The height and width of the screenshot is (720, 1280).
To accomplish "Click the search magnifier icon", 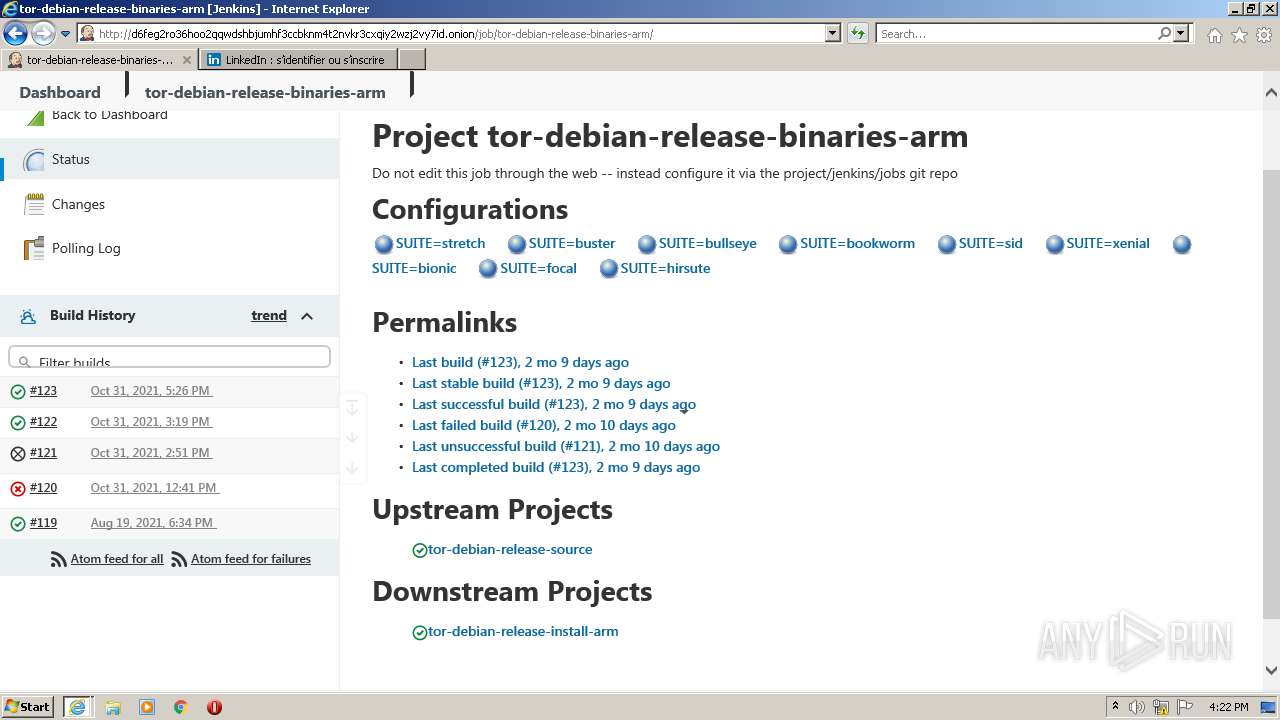I will (x=1164, y=34).
